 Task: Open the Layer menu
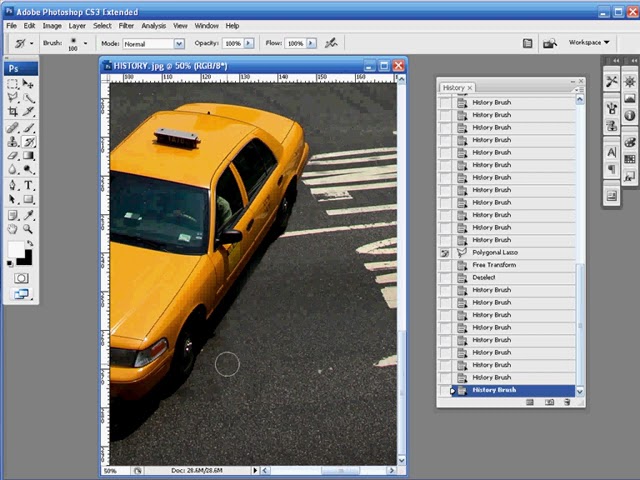[77, 26]
